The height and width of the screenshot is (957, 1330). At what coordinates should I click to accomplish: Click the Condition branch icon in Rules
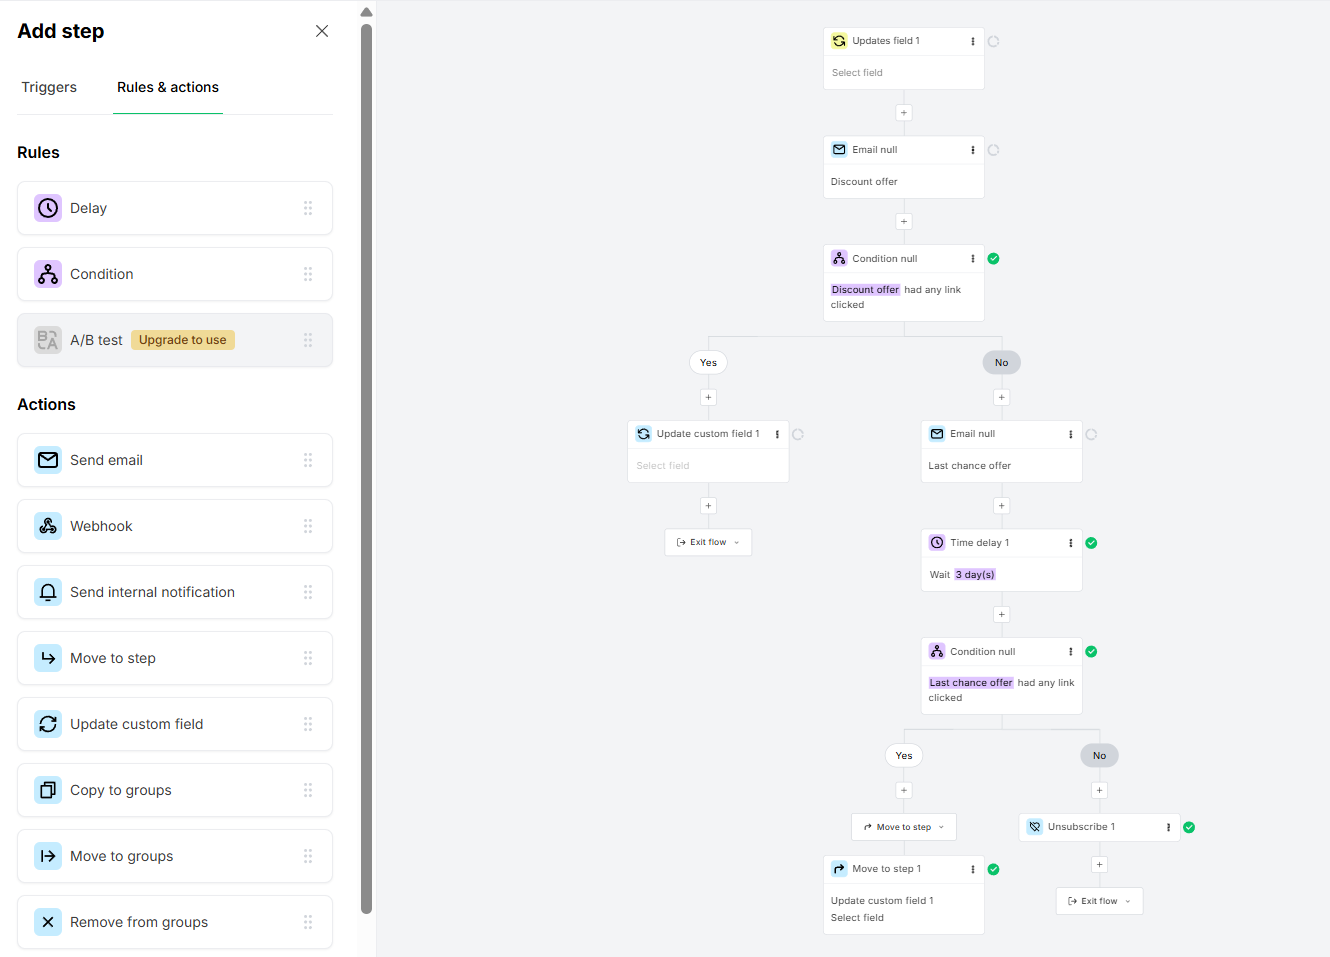pos(47,274)
